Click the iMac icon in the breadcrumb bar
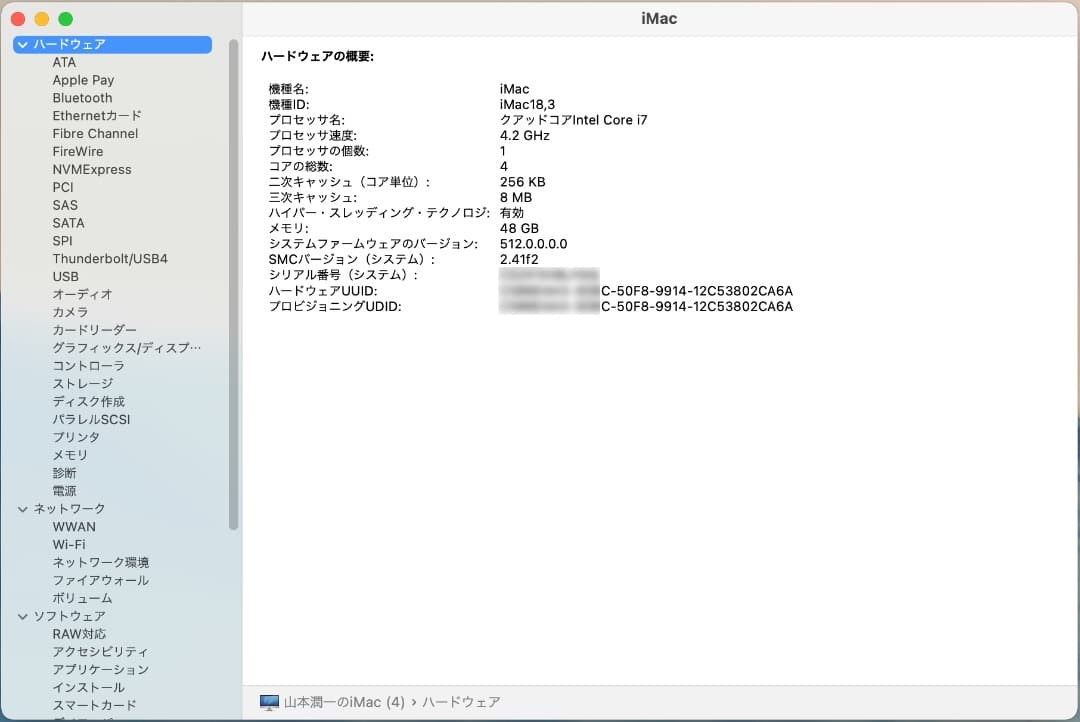This screenshot has height=722, width=1080. pos(267,702)
